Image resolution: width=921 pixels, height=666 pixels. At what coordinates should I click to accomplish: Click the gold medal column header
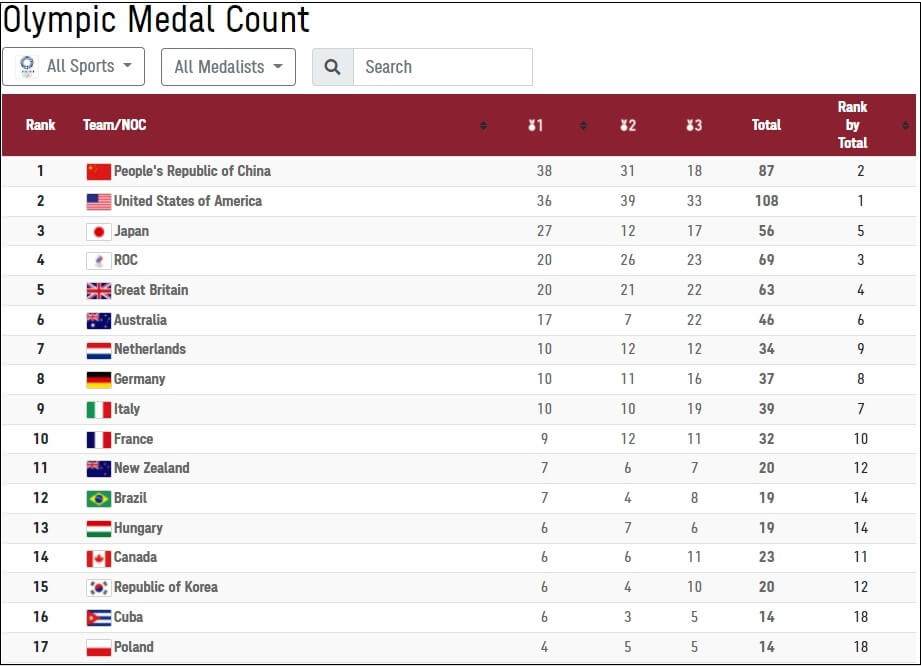tap(536, 125)
